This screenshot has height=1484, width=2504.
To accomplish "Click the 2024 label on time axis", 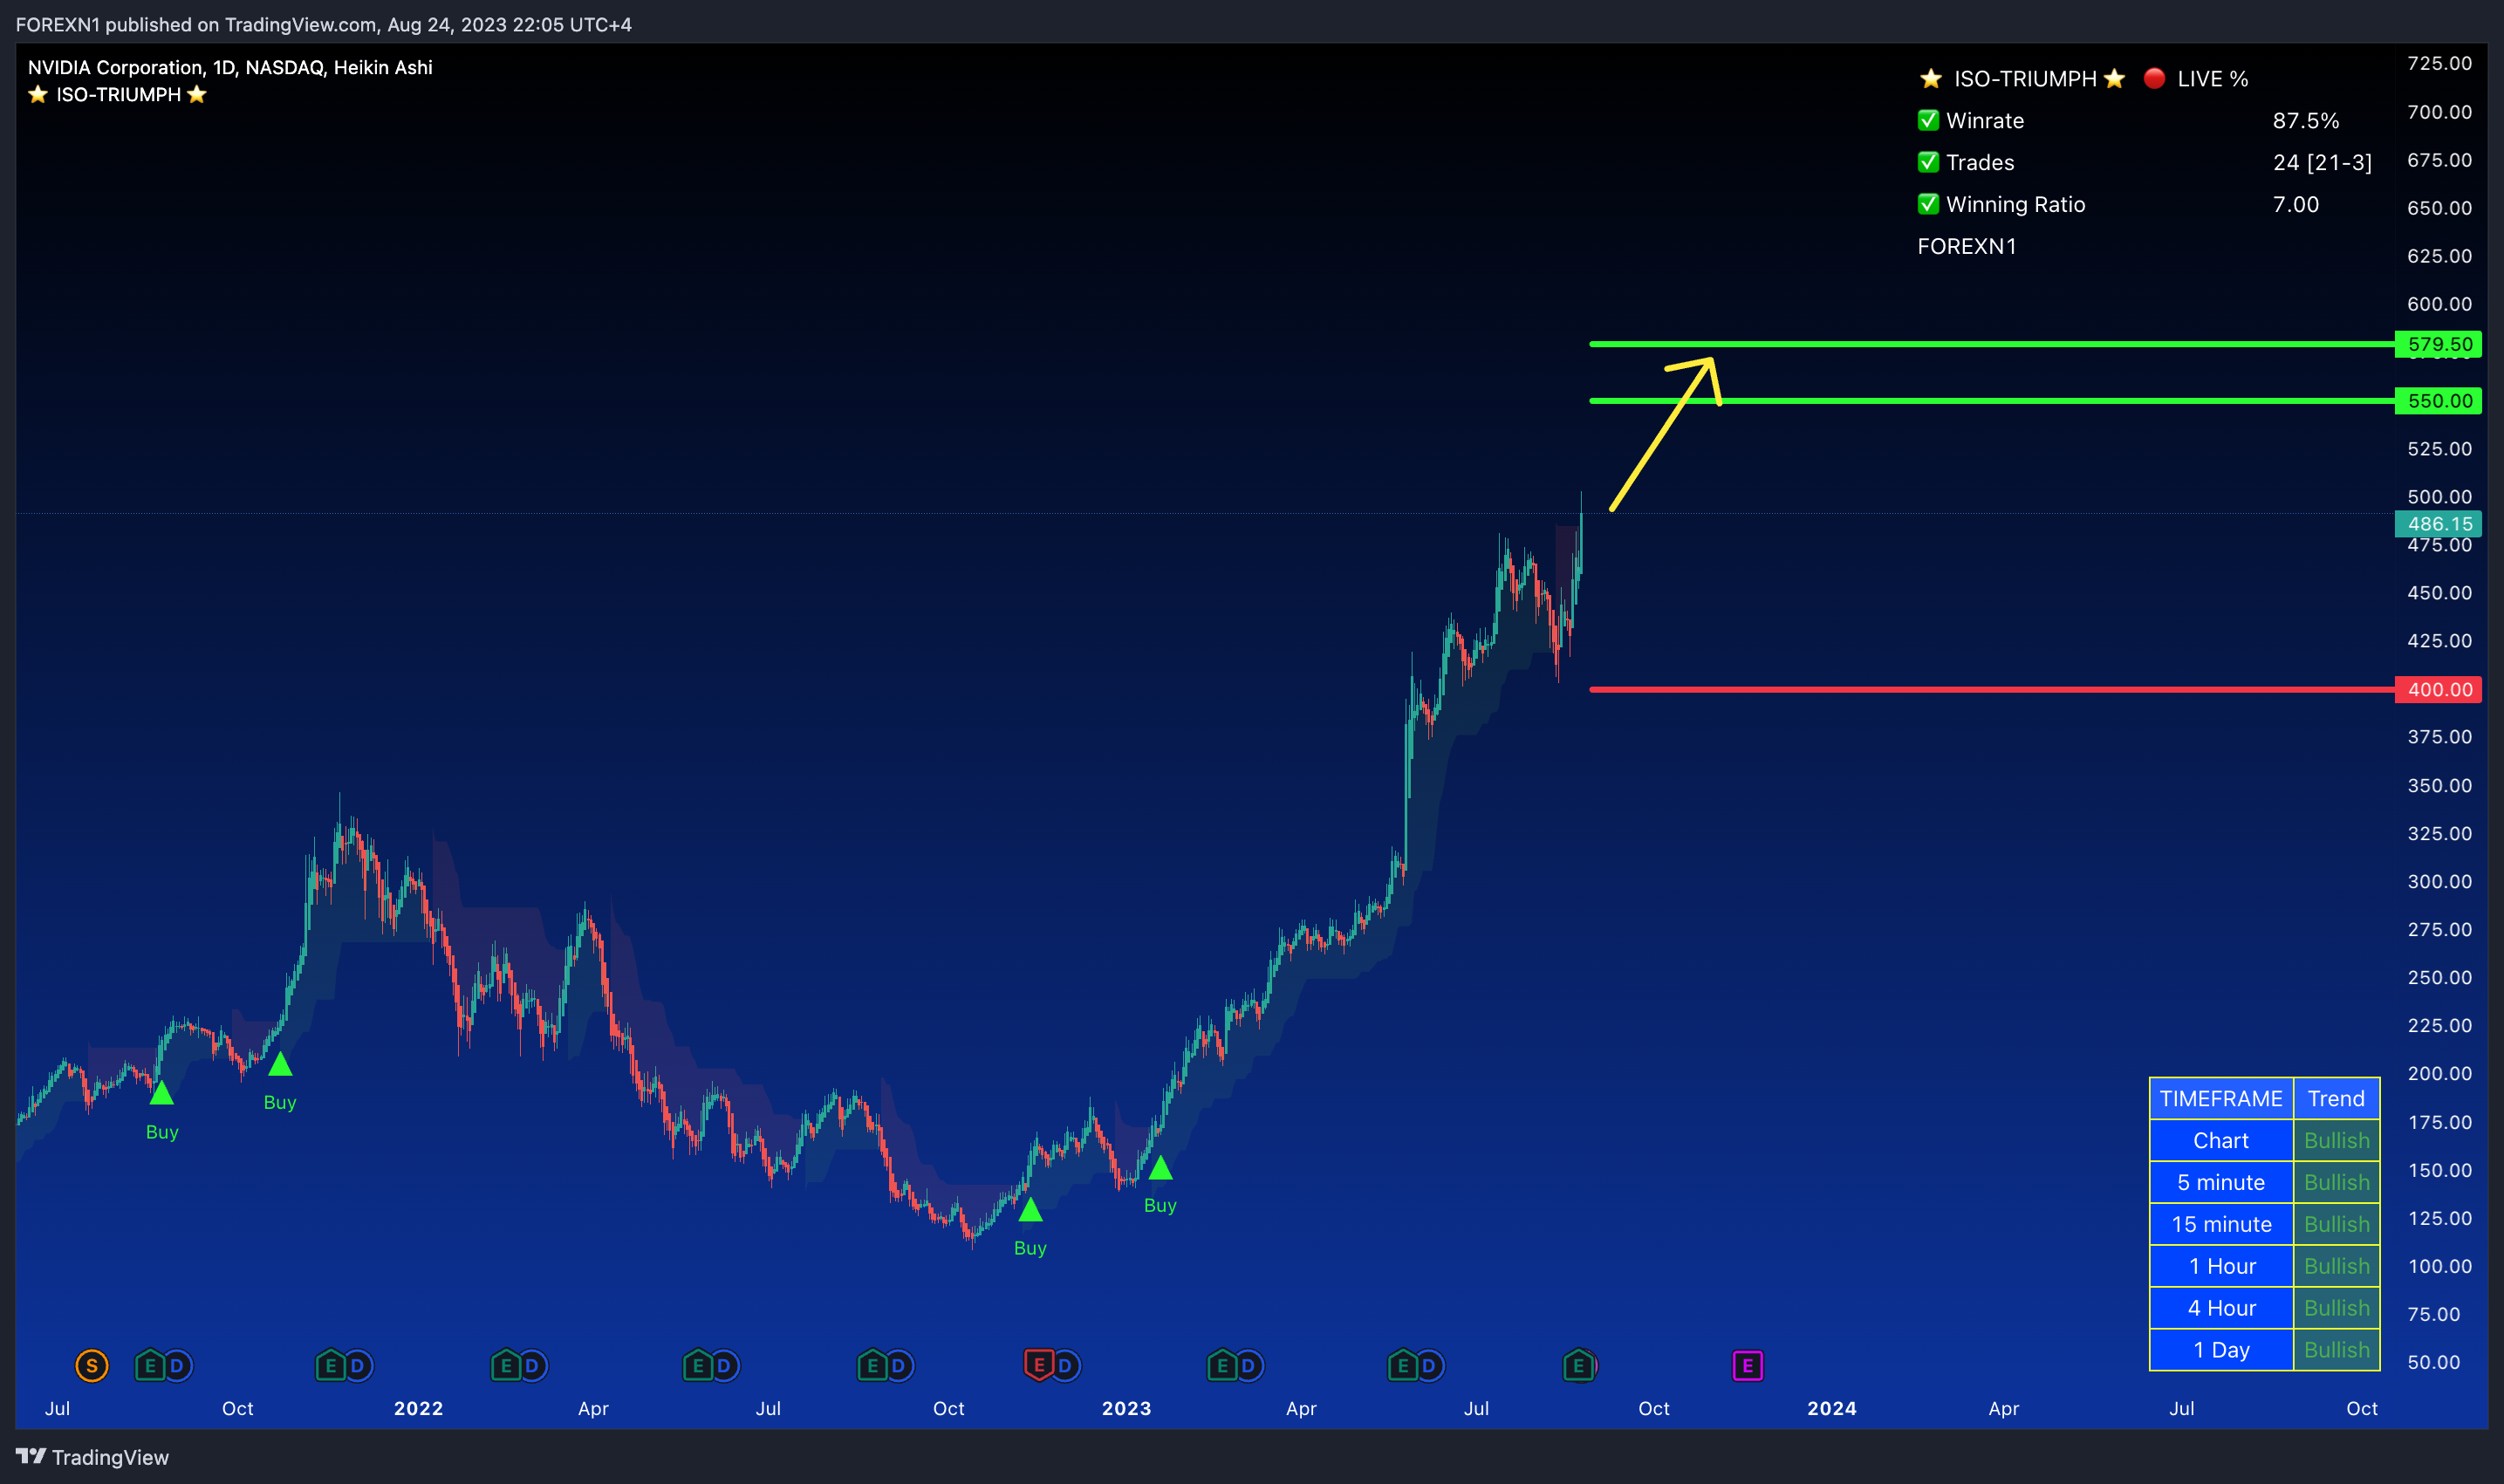I will click(x=1832, y=1408).
